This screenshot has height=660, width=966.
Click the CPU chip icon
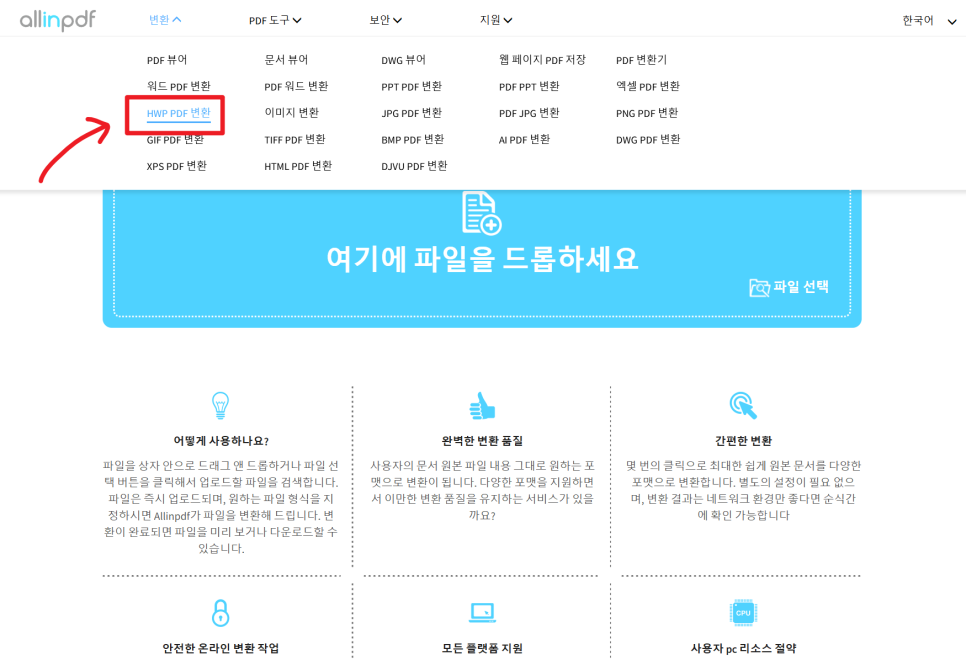click(x=743, y=613)
